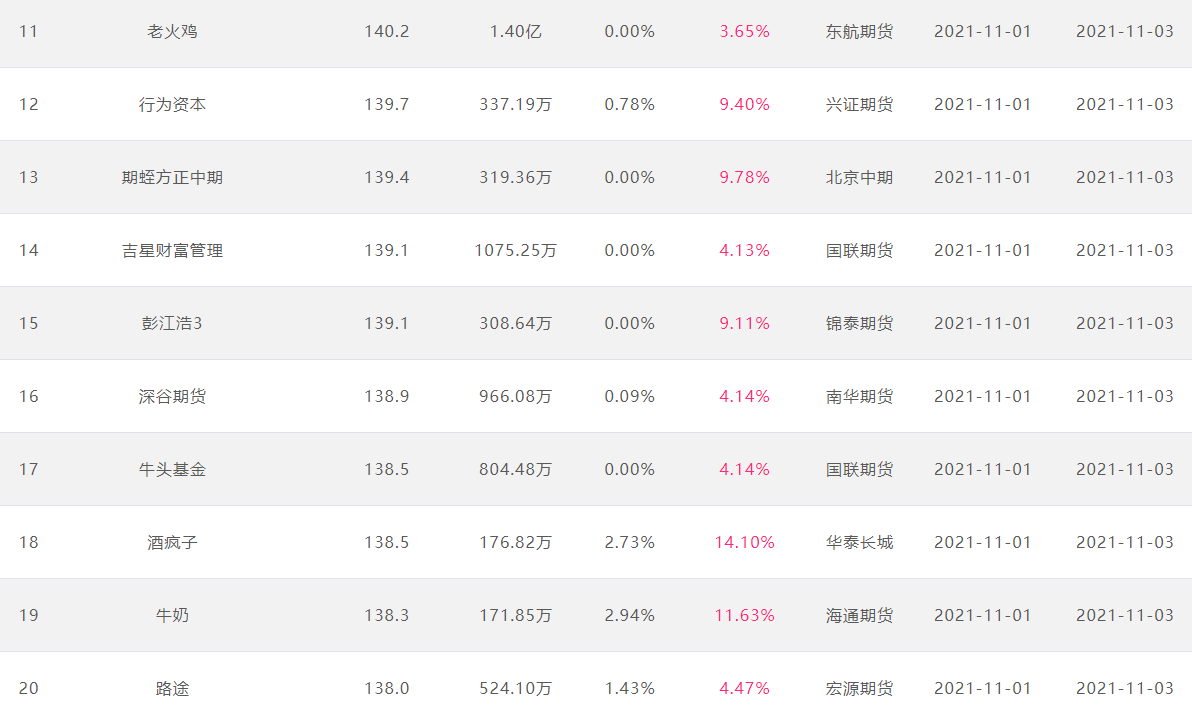Click the 1075.25万 amount cell

click(x=515, y=250)
